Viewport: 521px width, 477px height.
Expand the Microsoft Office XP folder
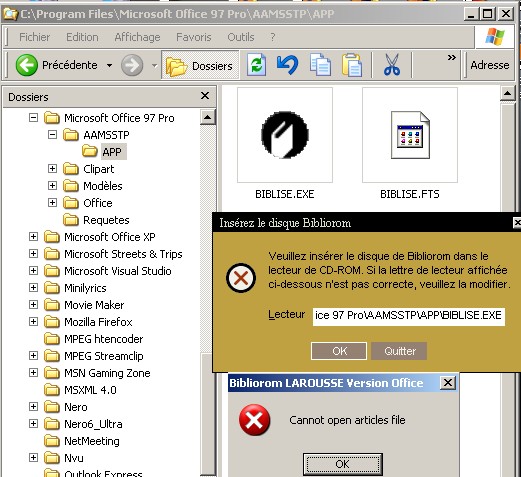tap(33, 237)
